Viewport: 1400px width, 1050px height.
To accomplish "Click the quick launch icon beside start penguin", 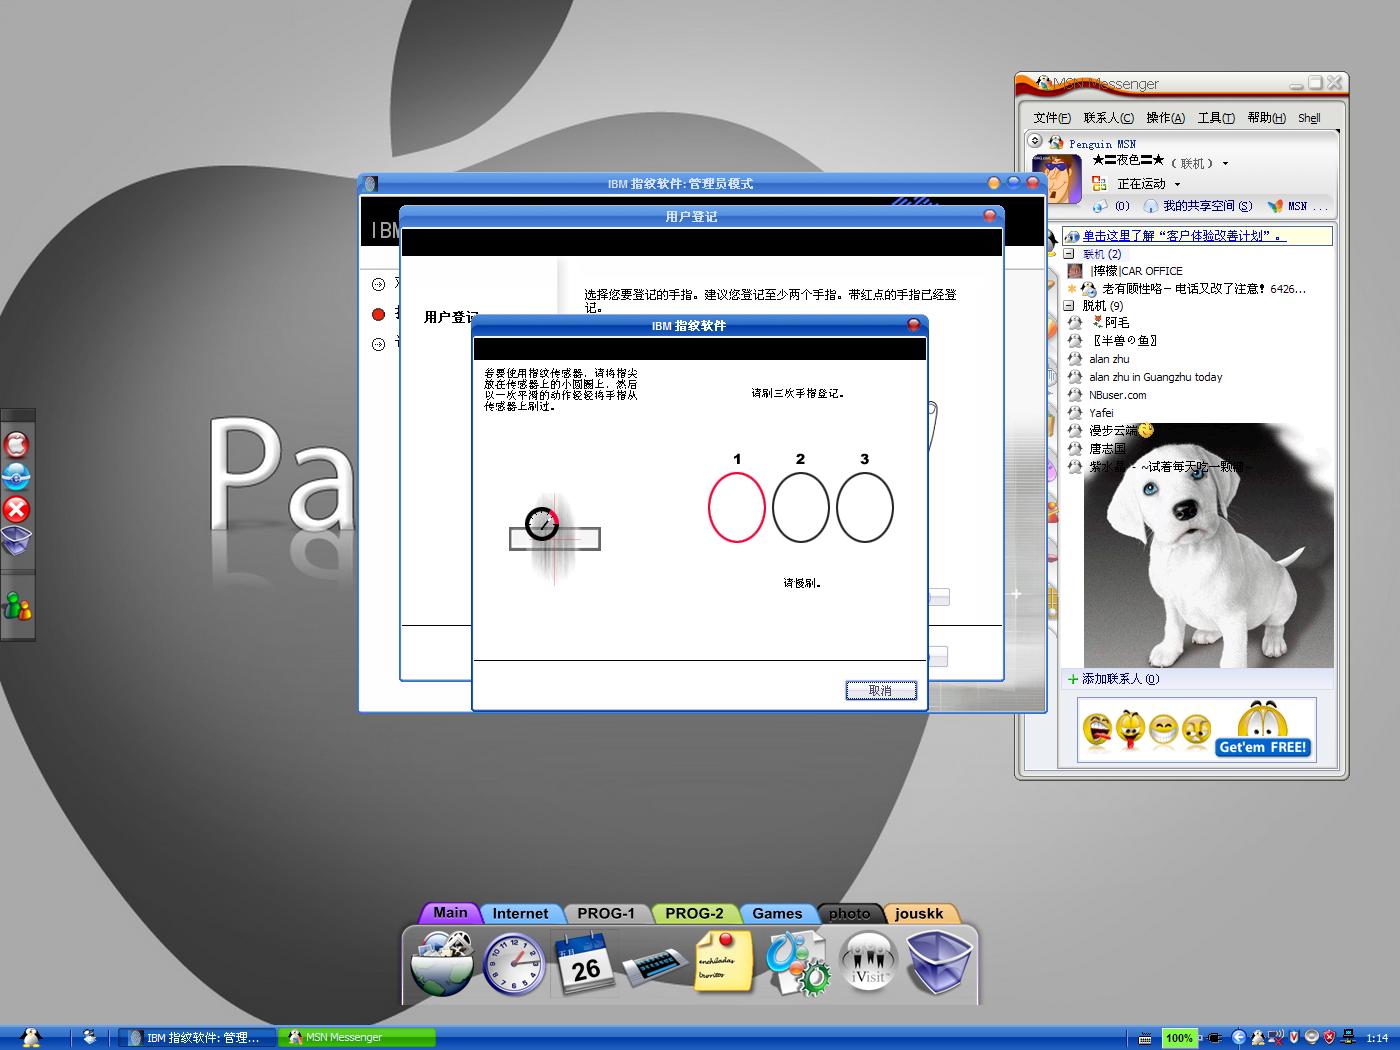I will pyautogui.click(x=89, y=1038).
